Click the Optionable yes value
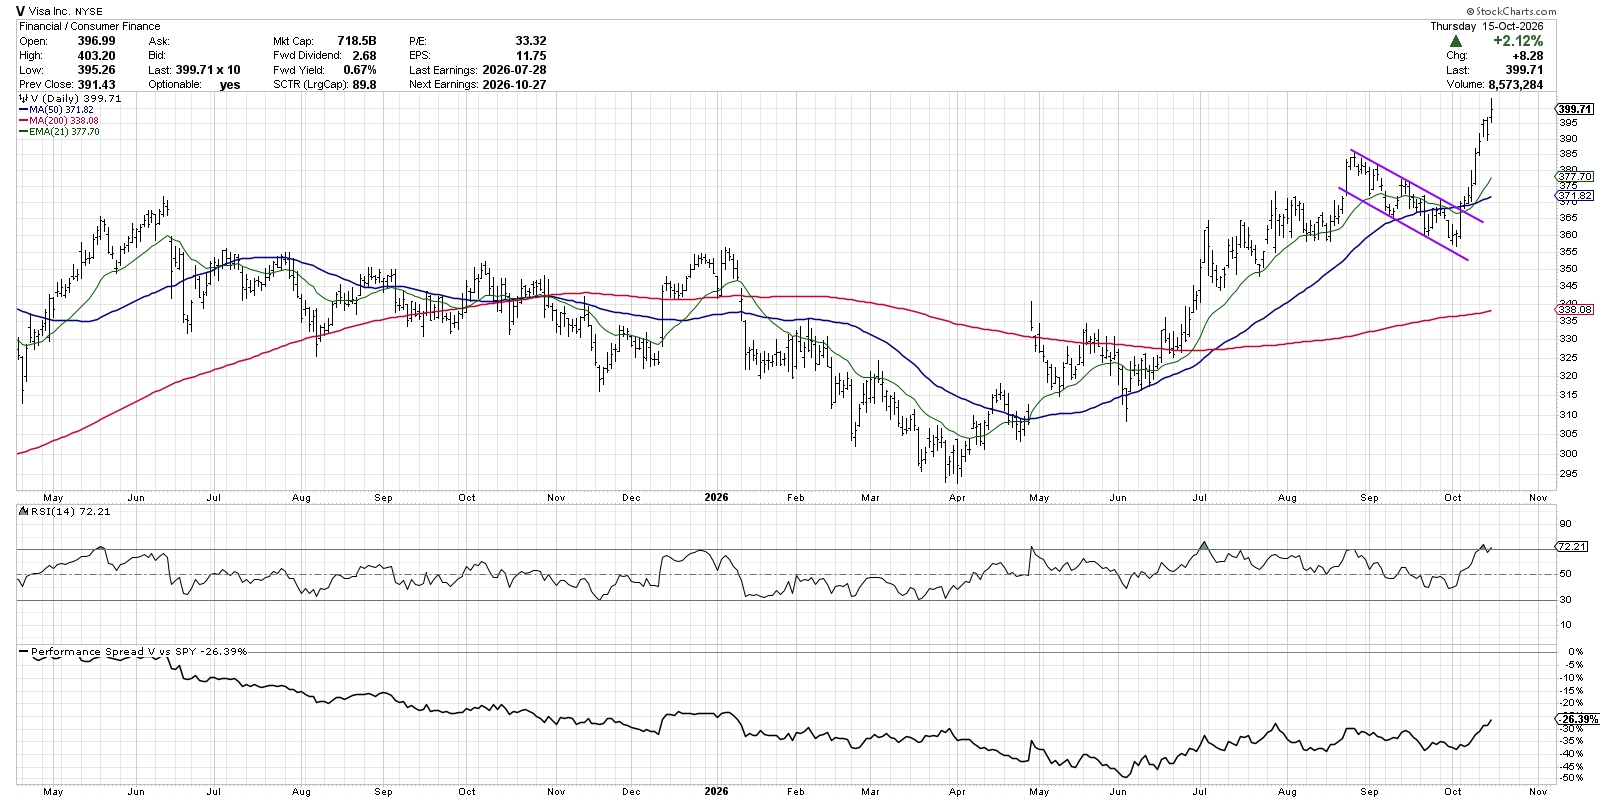Screen dimensions: 1600x800 tap(230, 85)
